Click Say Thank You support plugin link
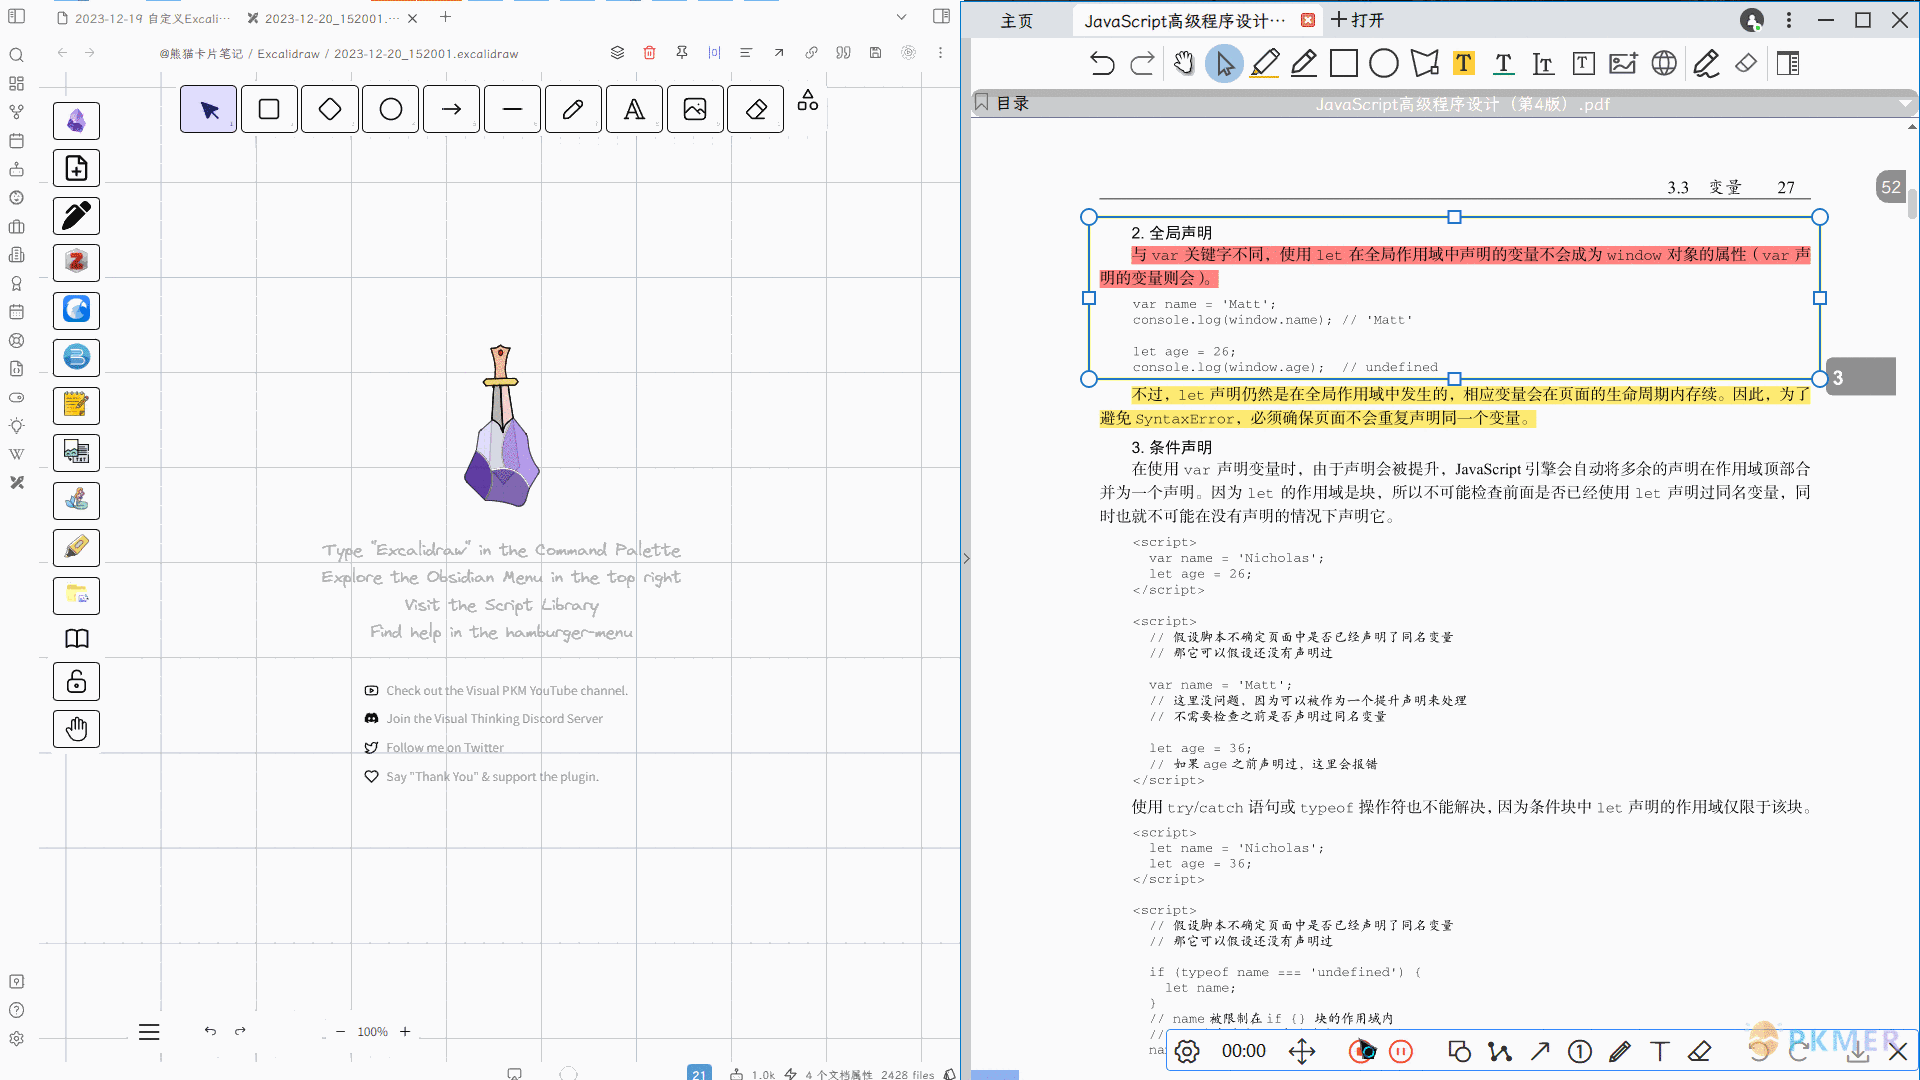The width and height of the screenshot is (1920, 1080). tap(481, 777)
